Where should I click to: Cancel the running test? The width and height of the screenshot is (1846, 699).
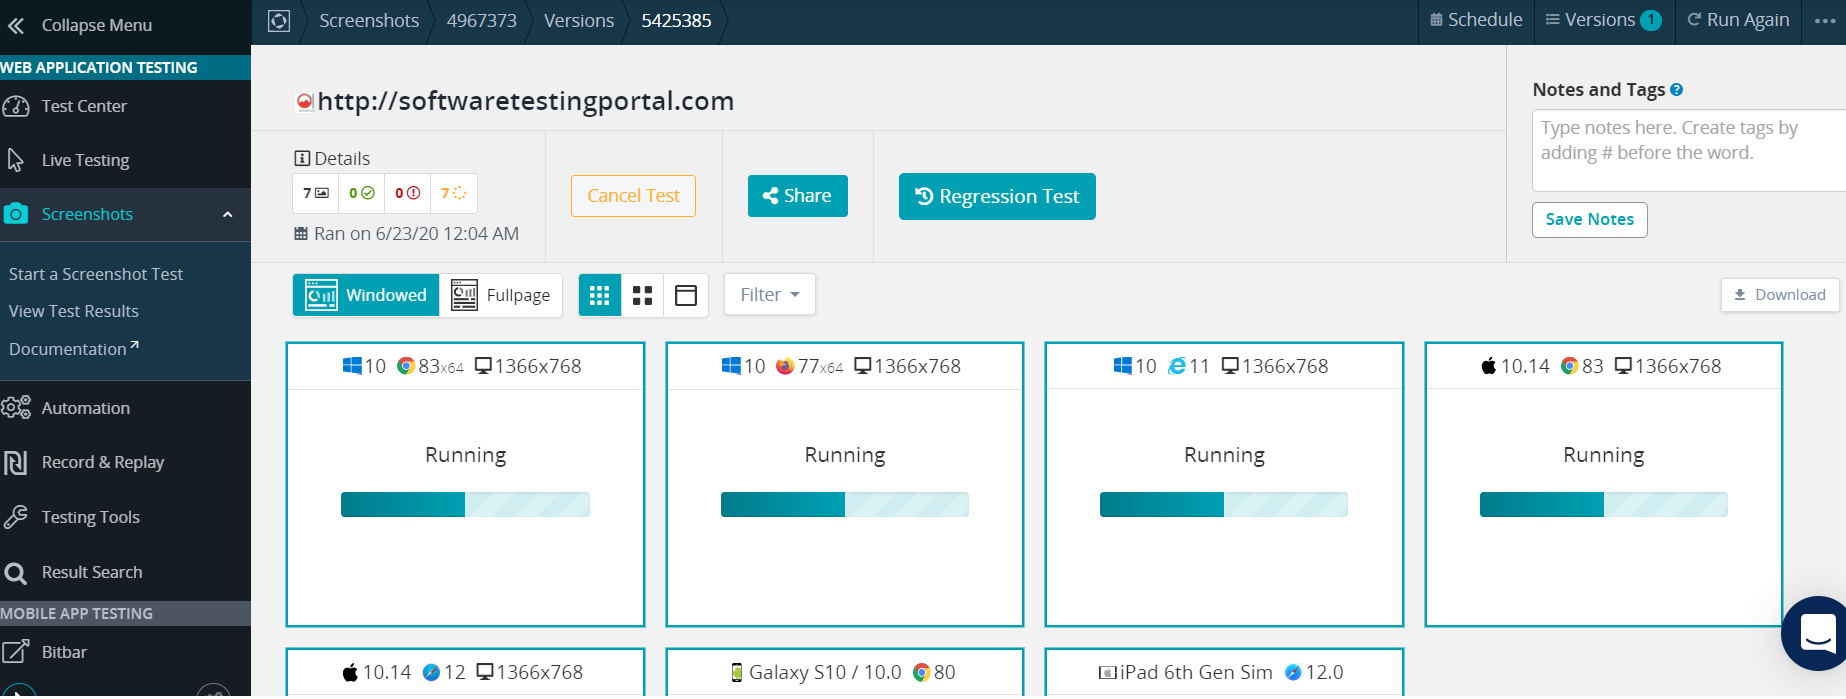[633, 196]
